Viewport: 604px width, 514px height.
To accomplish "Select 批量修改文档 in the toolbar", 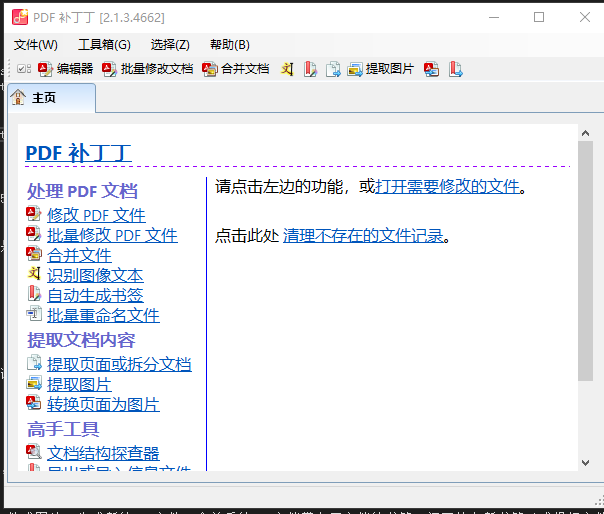I will pyautogui.click(x=148, y=69).
